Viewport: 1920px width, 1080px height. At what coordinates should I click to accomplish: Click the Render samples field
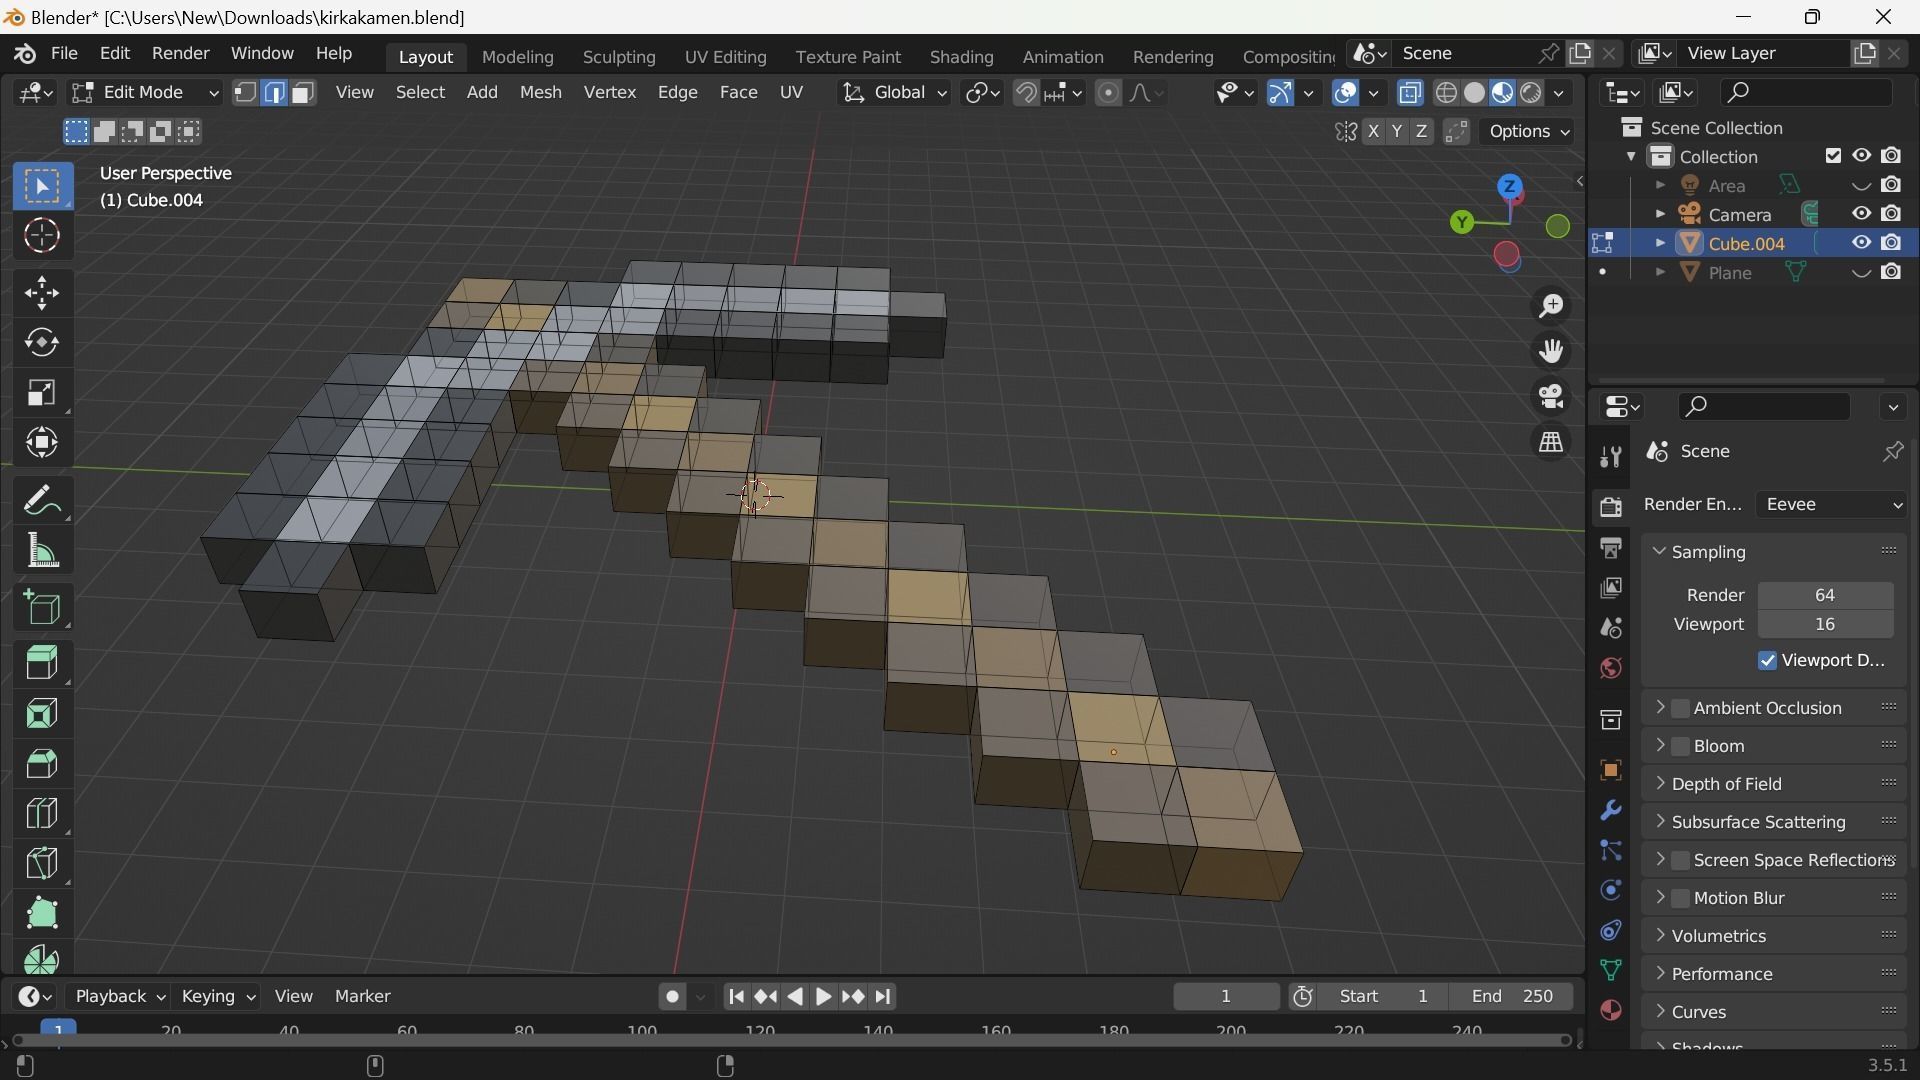click(1824, 596)
